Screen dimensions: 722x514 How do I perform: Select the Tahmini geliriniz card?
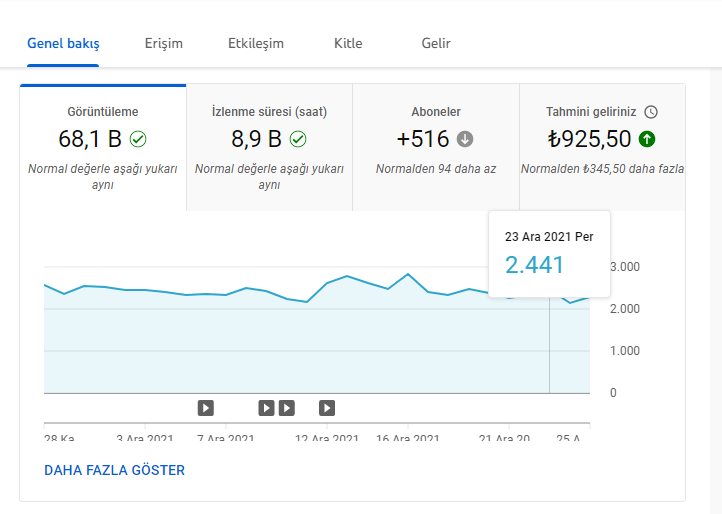[602, 147]
